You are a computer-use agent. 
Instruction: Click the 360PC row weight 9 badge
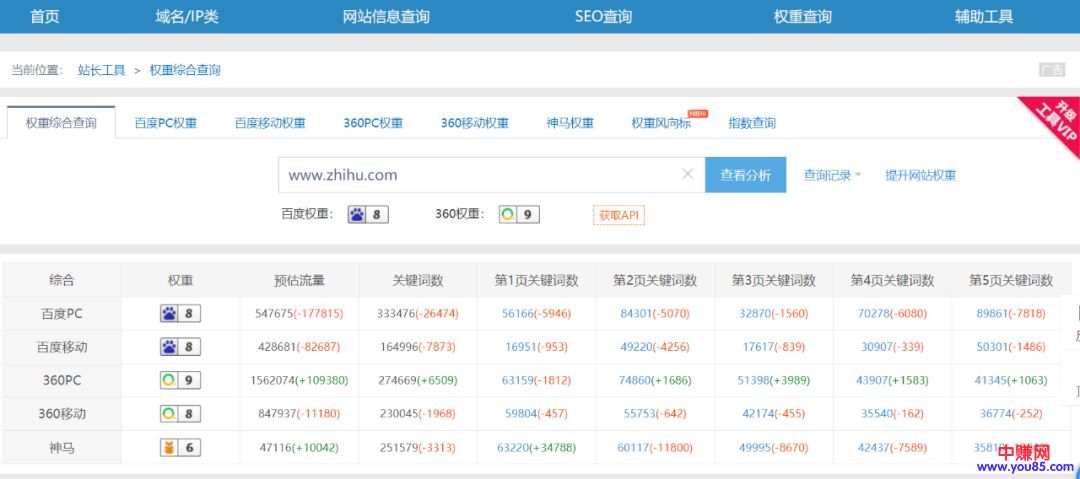(180, 380)
